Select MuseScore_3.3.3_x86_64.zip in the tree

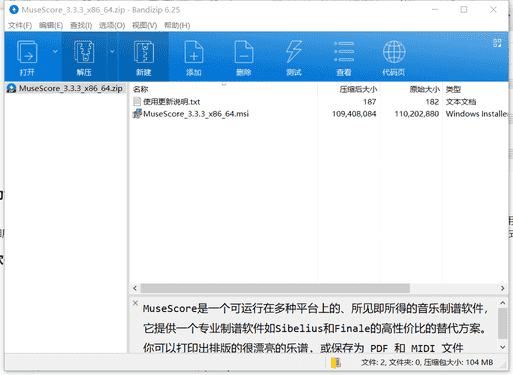(x=70, y=88)
